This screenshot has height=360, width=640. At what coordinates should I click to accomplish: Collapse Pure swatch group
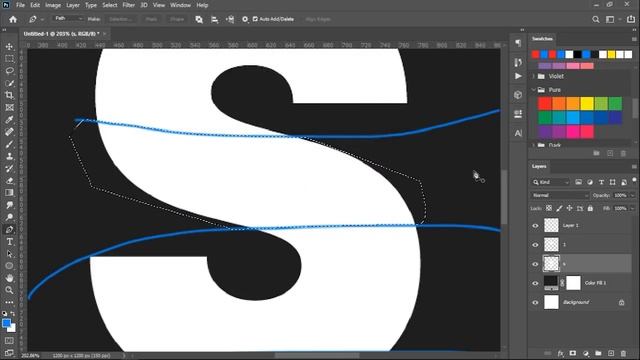coord(533,90)
